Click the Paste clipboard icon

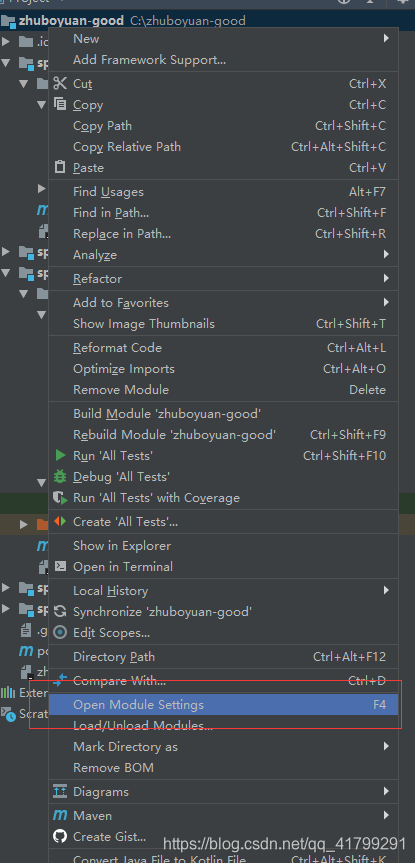coord(60,167)
